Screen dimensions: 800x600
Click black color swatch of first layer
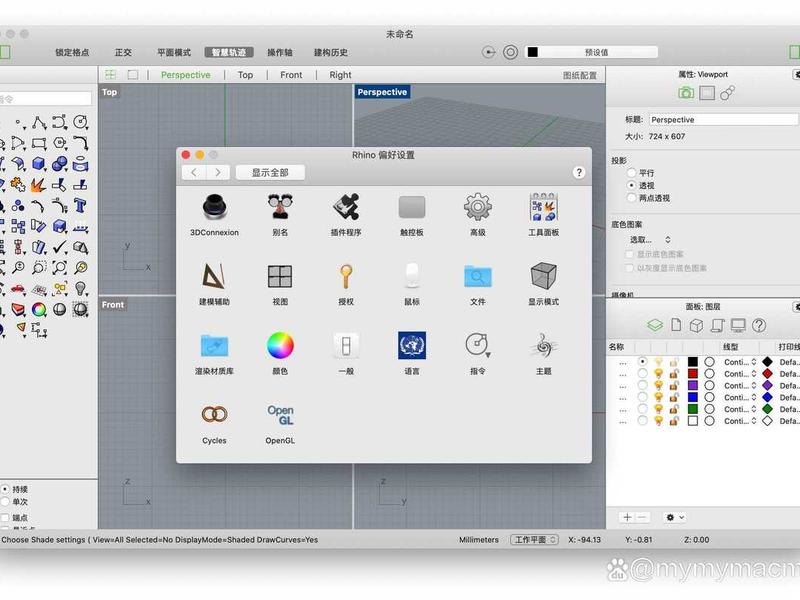[x=692, y=362]
